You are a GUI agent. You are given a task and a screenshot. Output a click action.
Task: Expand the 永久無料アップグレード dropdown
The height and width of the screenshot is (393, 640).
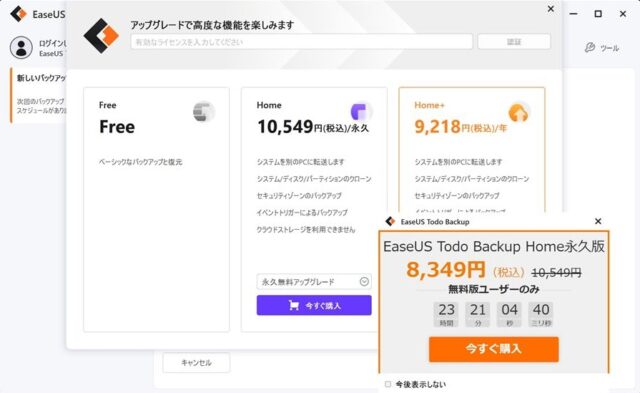[x=364, y=282]
